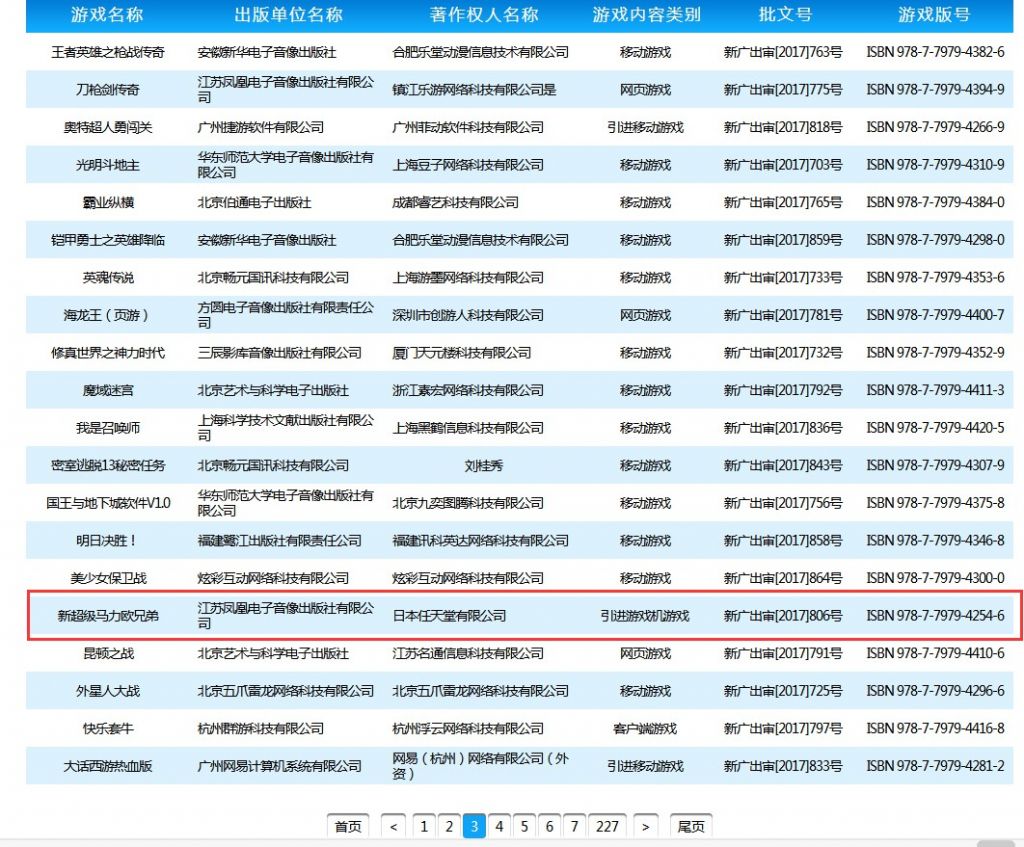The width and height of the screenshot is (1024, 847).
Task: Select game name 密室逃脱13秘密任务
Action: point(108,466)
